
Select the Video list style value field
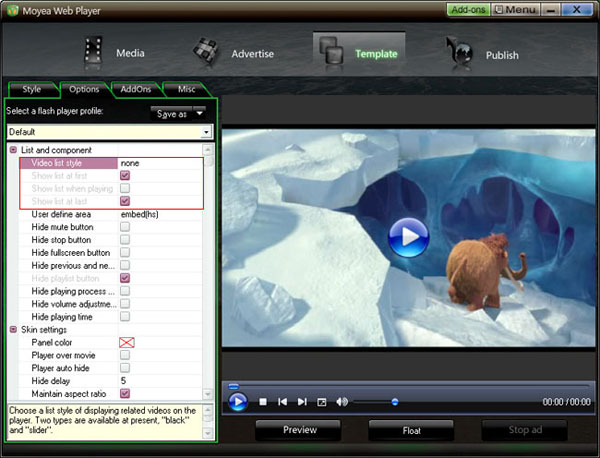click(x=160, y=163)
